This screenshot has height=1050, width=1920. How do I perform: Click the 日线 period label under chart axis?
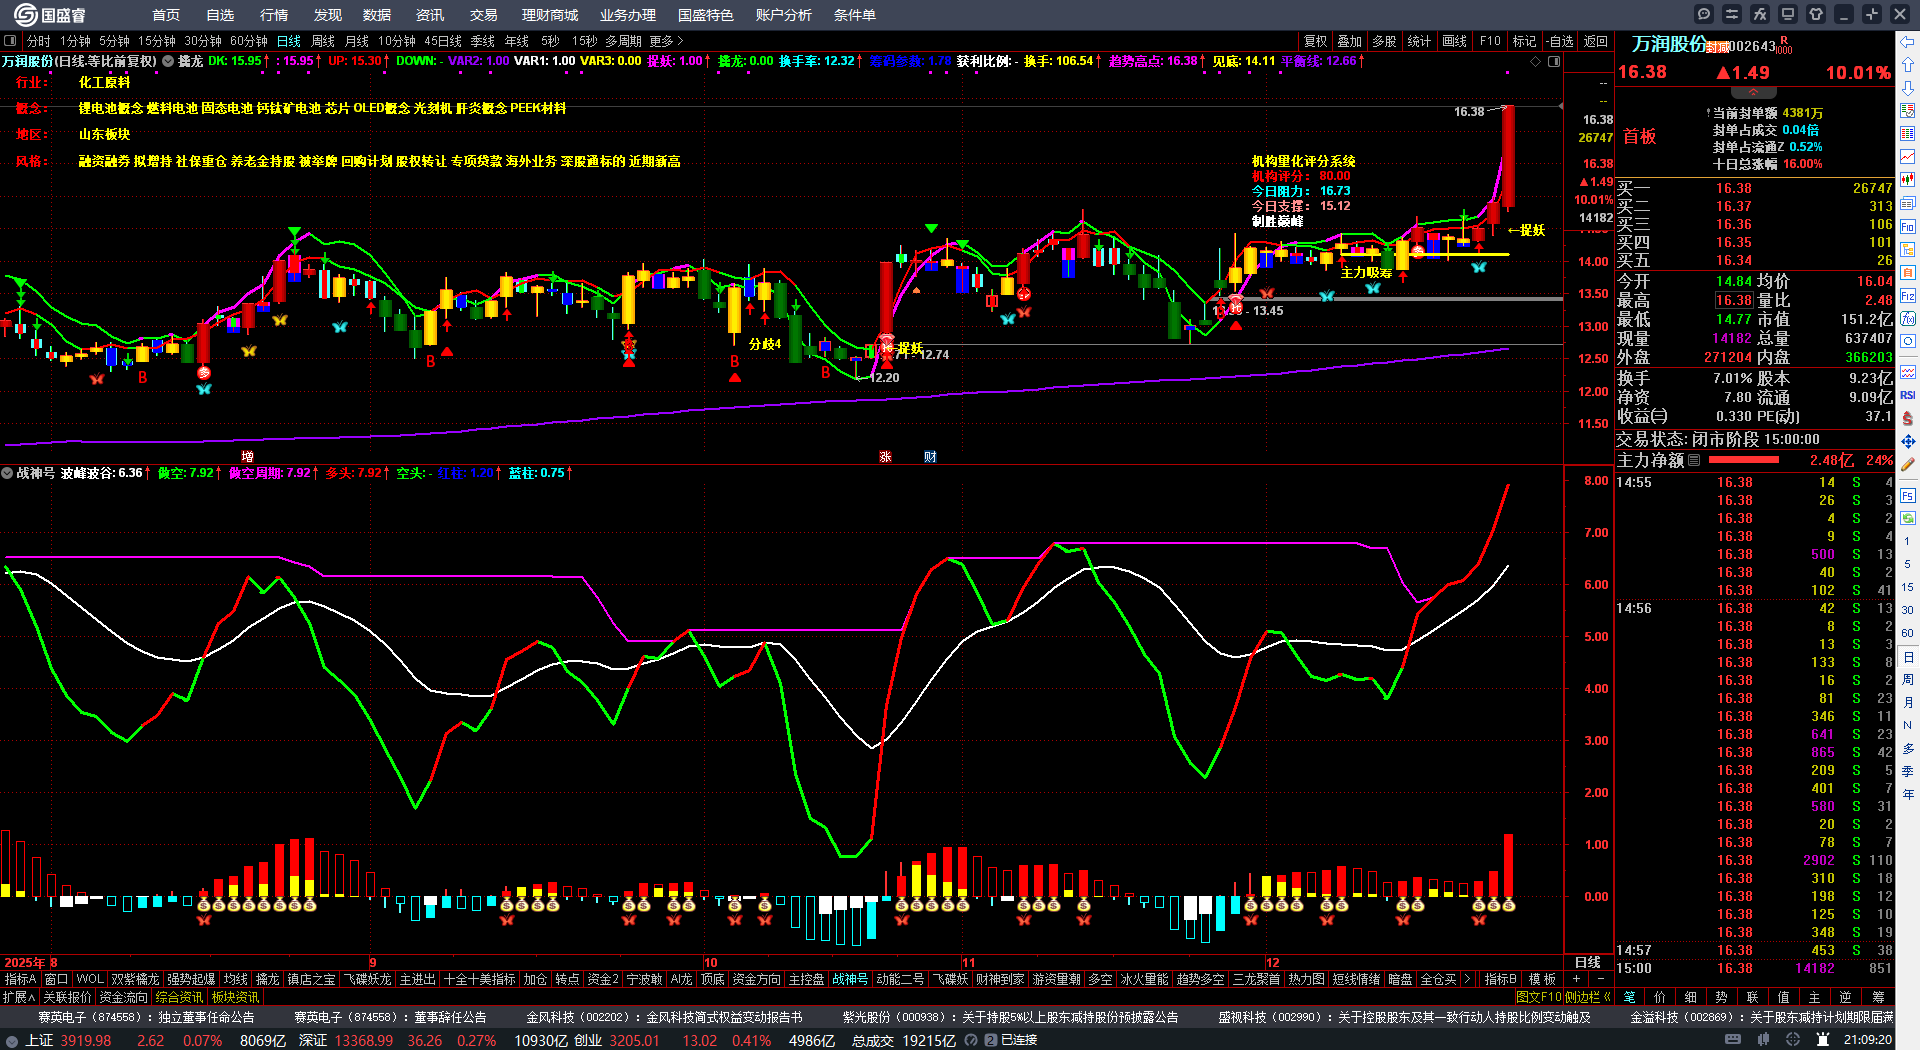click(1588, 962)
